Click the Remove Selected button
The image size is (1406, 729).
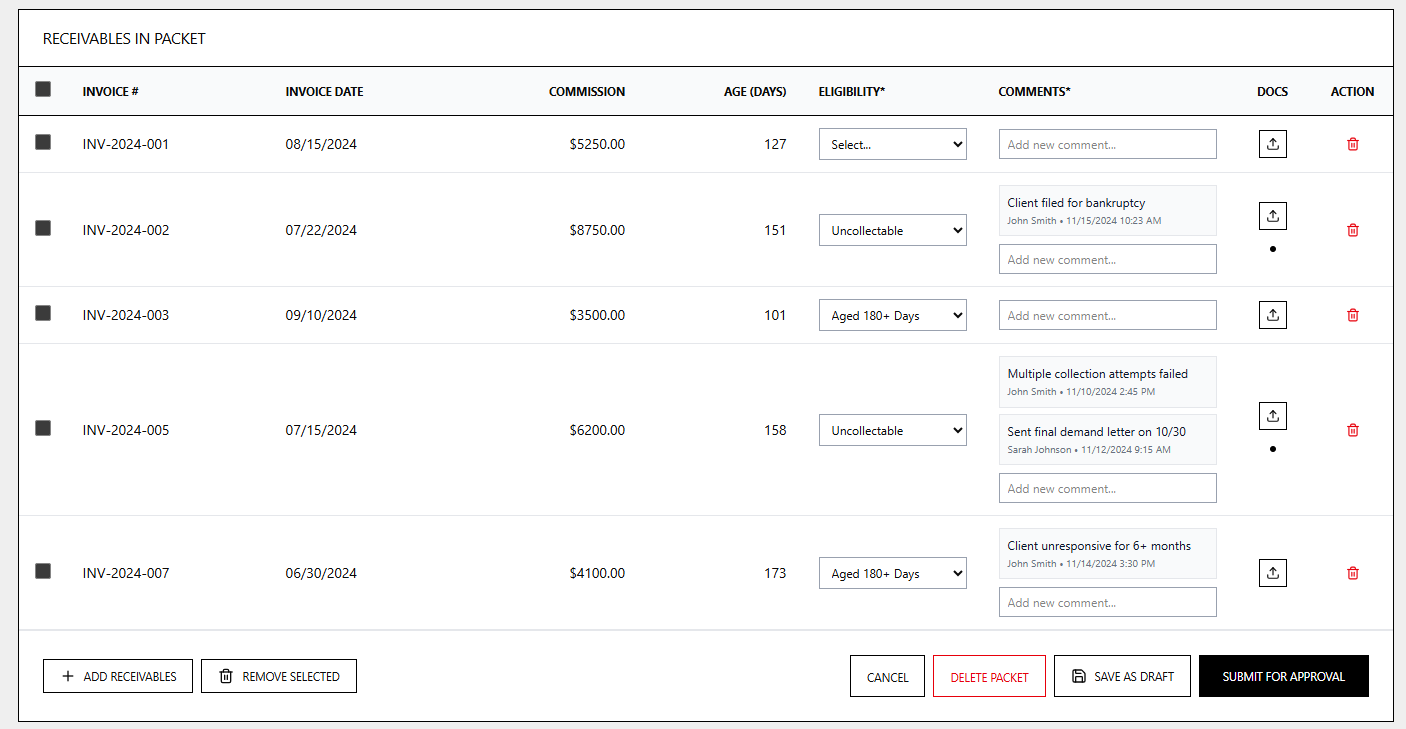coord(278,675)
